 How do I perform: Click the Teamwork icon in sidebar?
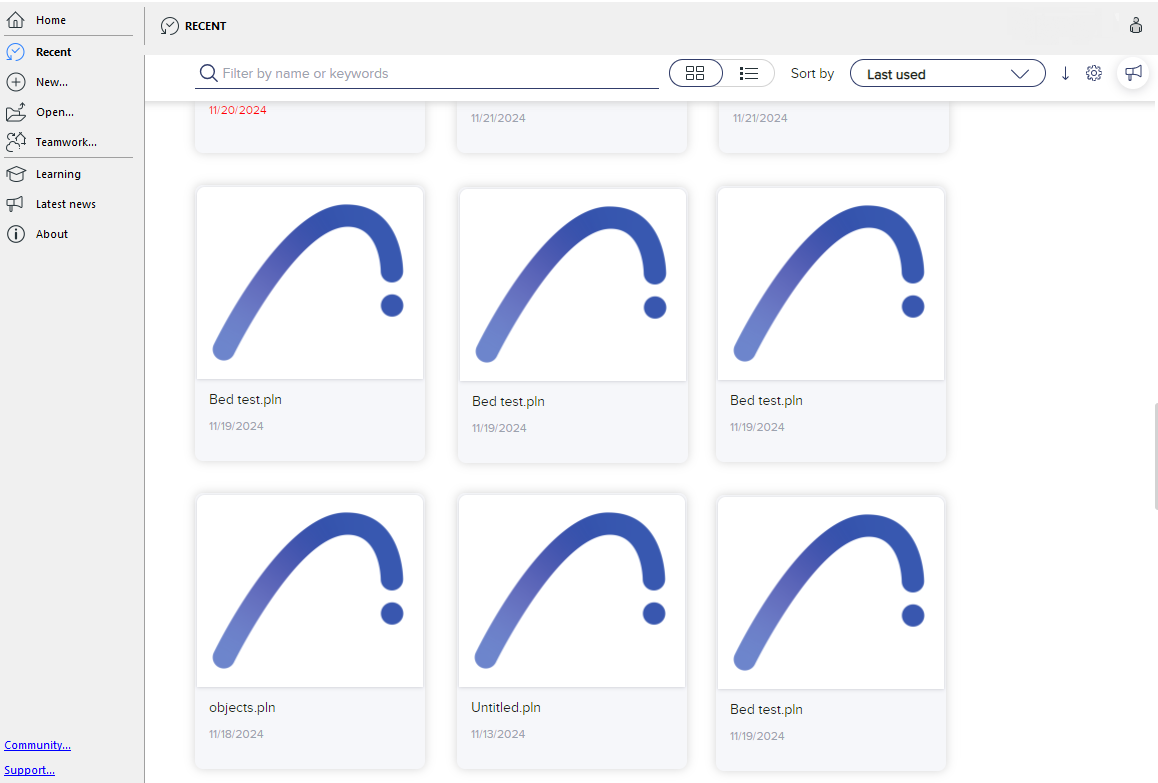(15, 142)
